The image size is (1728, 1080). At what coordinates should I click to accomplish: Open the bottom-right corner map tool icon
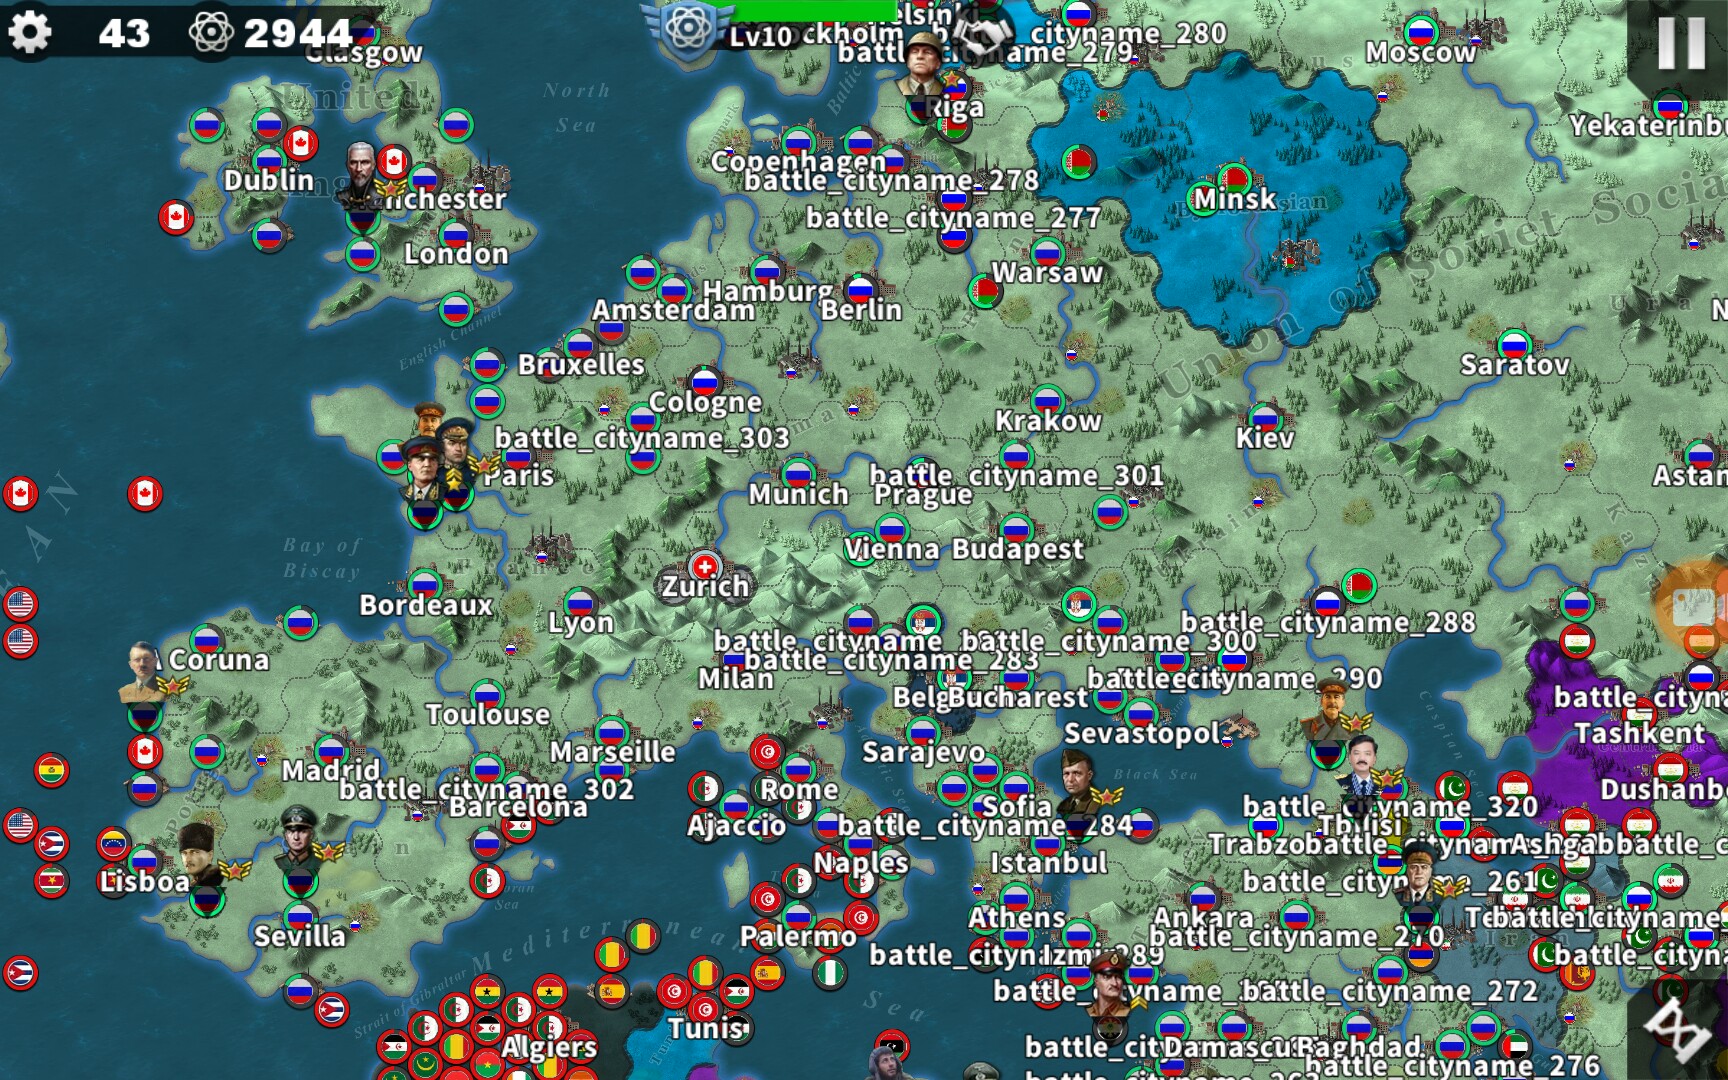tap(1680, 1030)
